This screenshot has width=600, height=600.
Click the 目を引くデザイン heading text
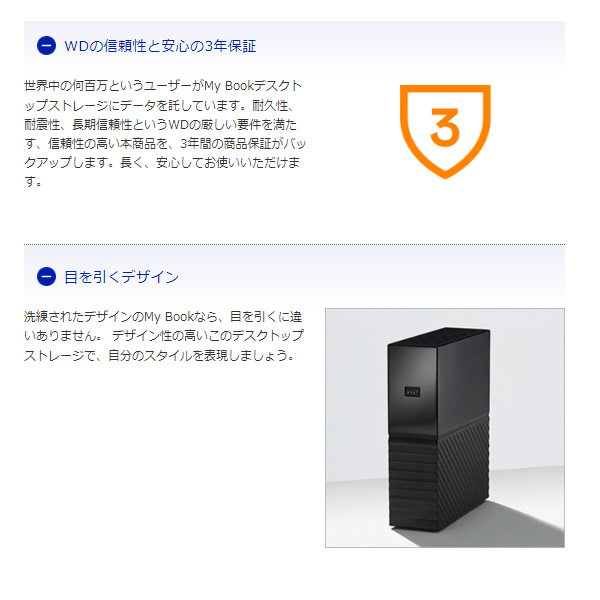click(x=121, y=277)
